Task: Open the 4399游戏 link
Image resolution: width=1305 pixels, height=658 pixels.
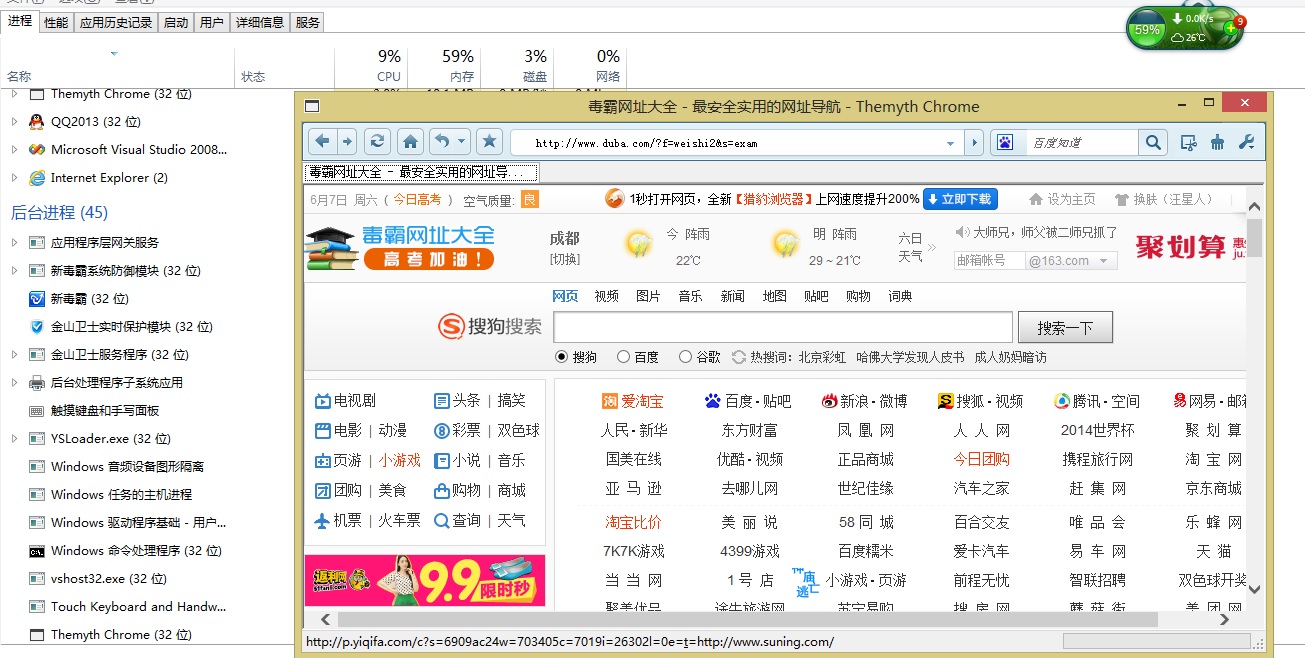Action: click(749, 551)
